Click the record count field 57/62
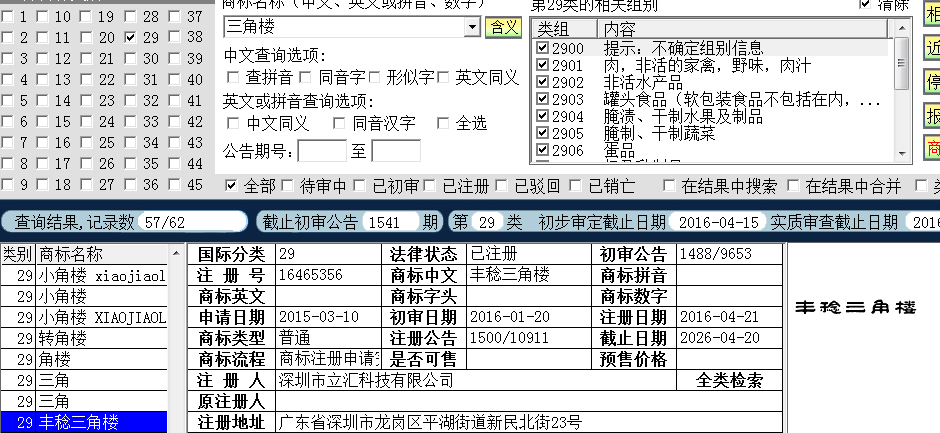The height and width of the screenshot is (433, 940). click(x=192, y=222)
